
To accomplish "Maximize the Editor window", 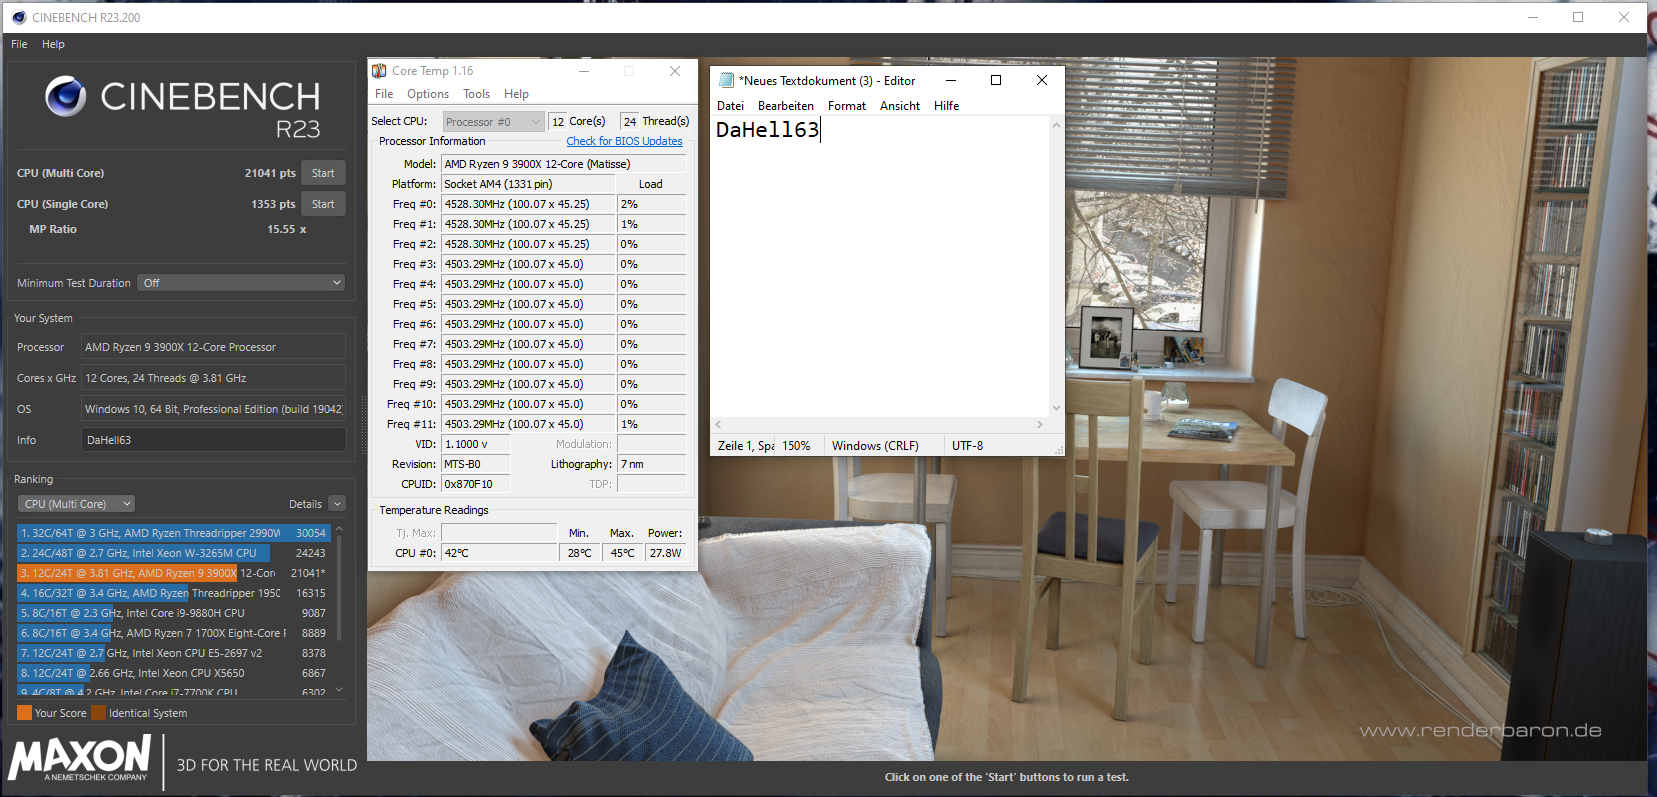I will [996, 80].
